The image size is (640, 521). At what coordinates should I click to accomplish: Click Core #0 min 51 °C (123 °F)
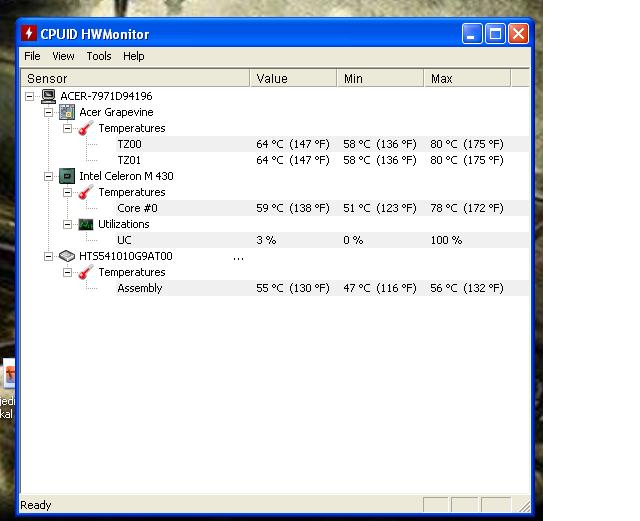(380, 208)
